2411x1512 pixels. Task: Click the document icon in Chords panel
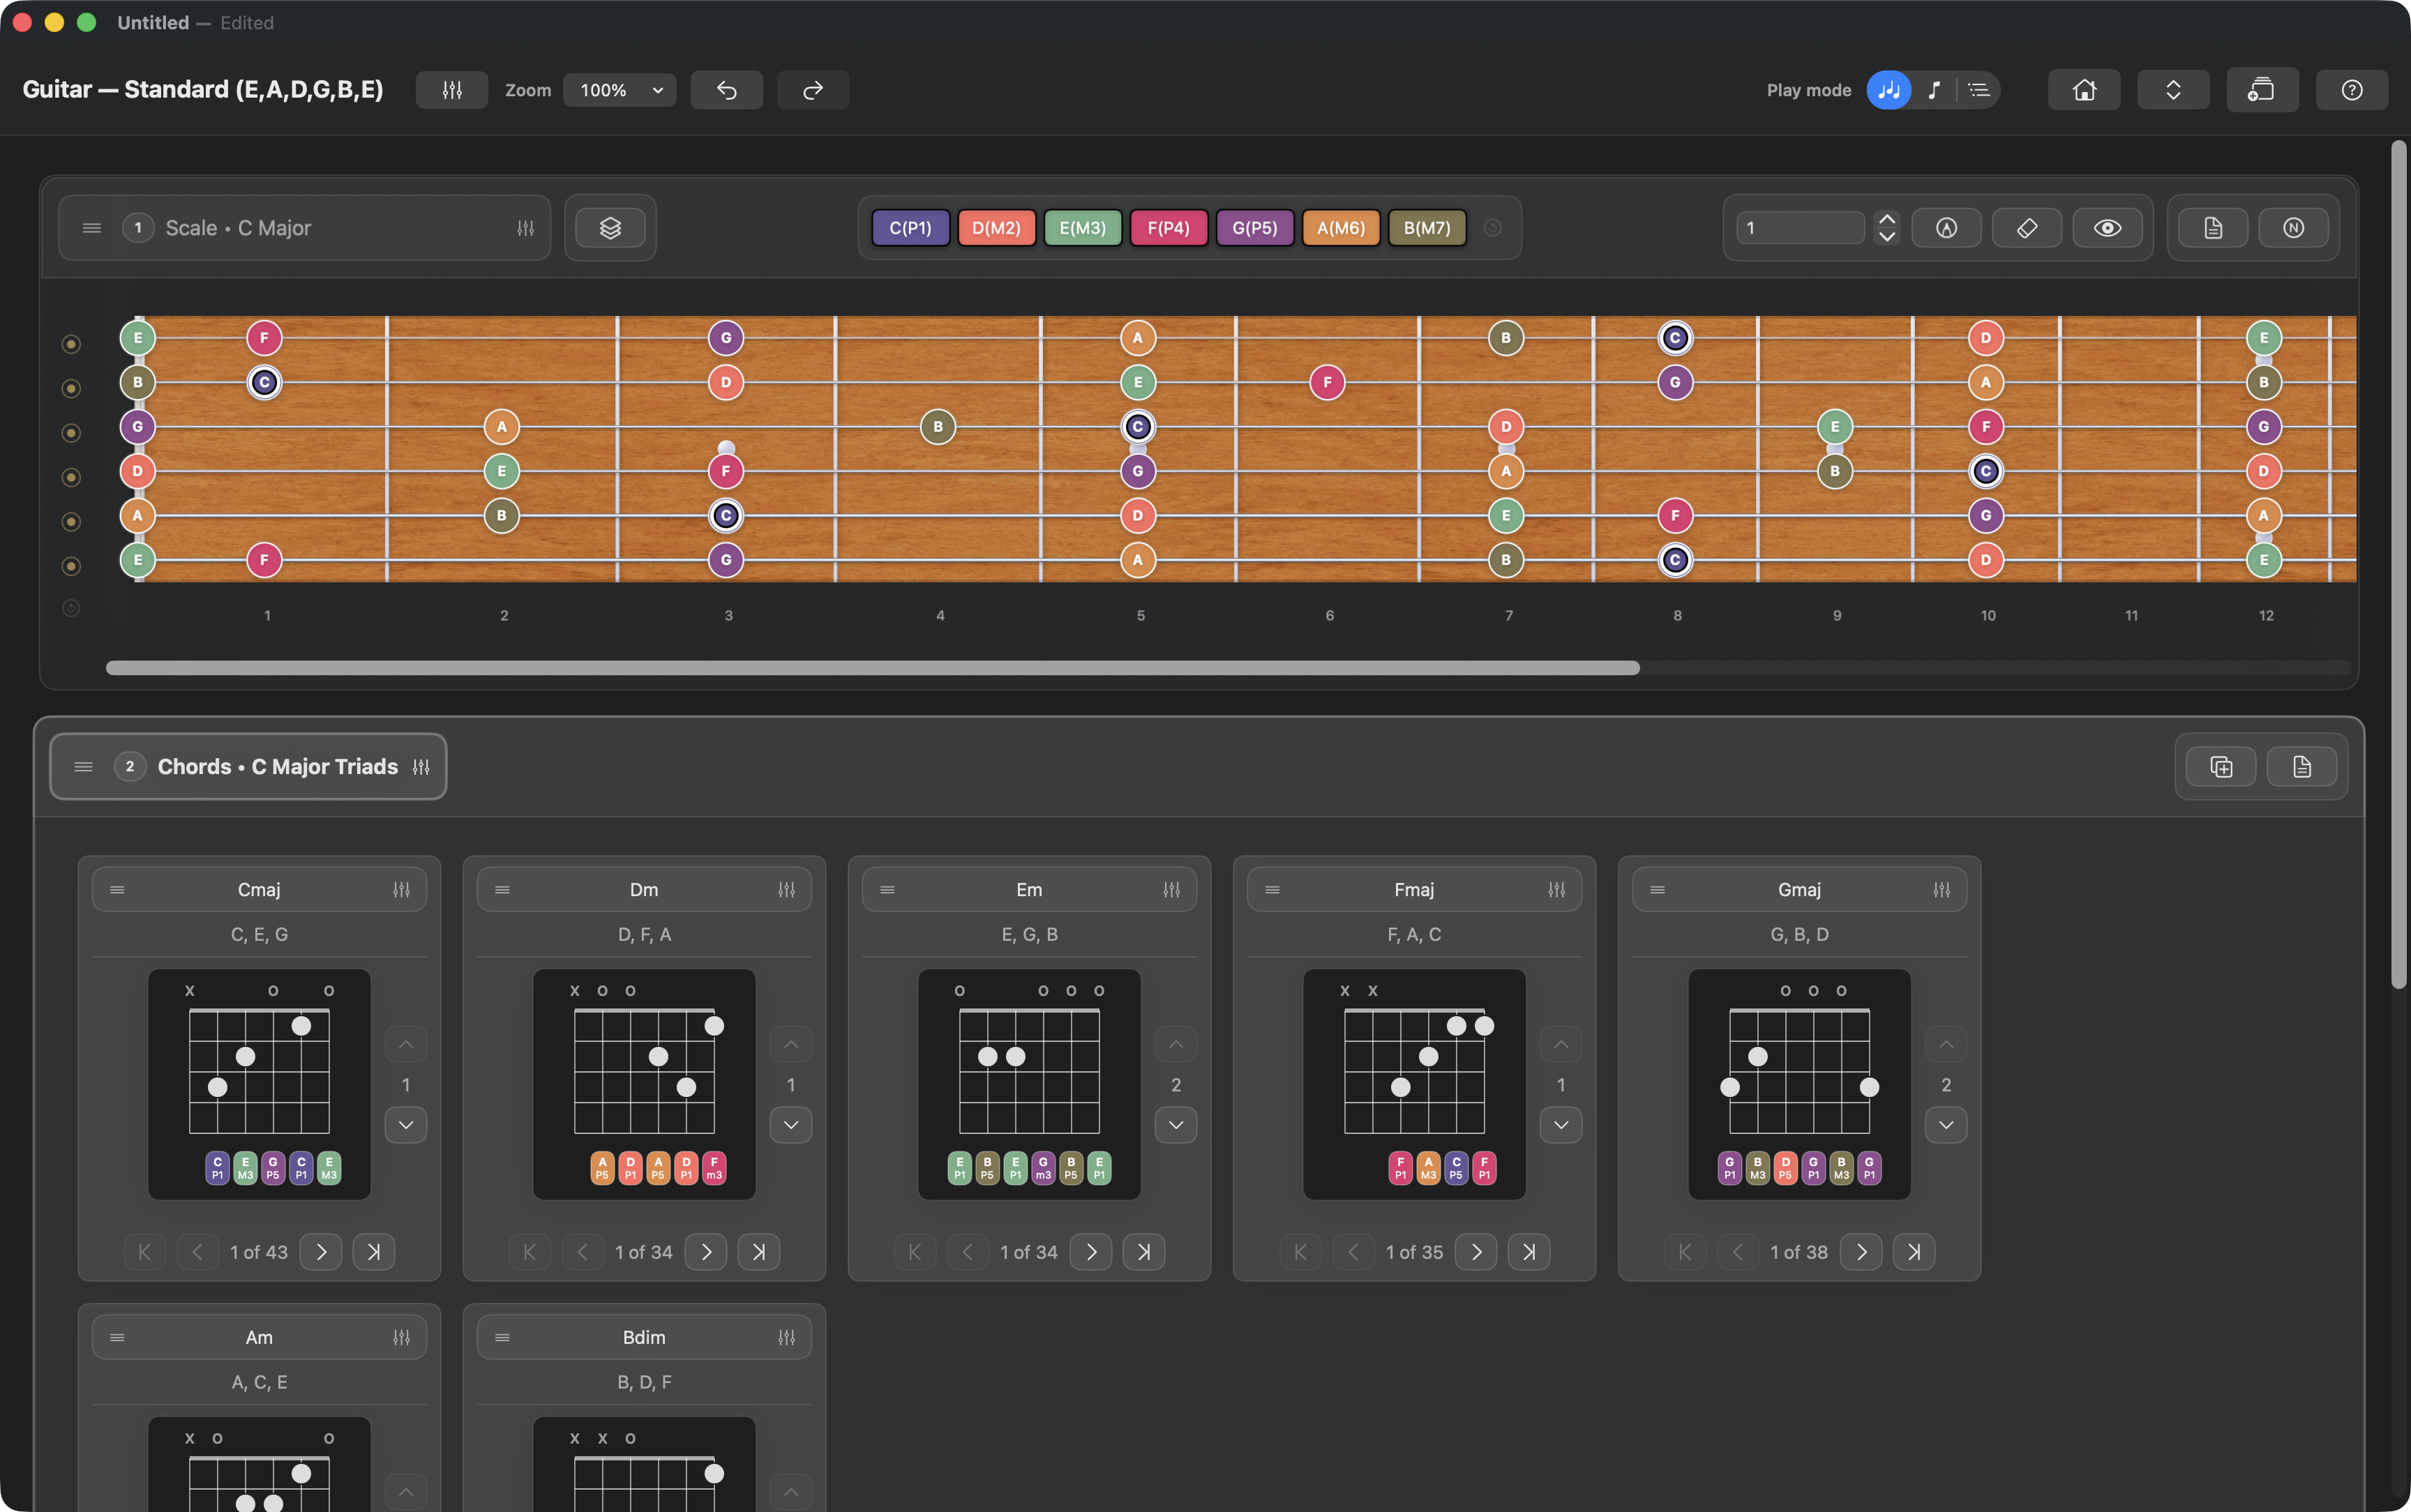[2302, 767]
